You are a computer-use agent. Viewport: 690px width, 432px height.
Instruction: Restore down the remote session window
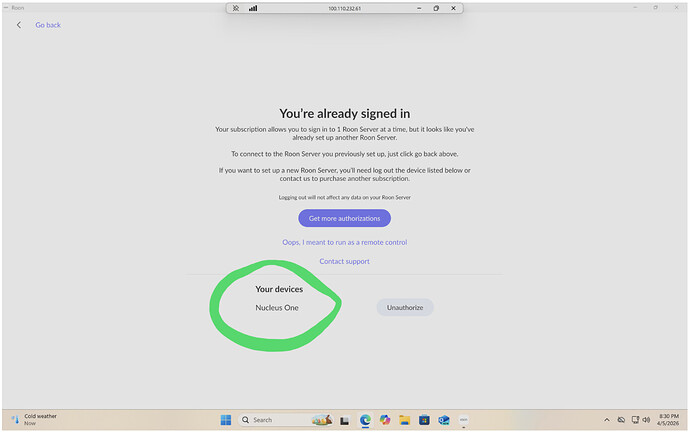coord(436,8)
